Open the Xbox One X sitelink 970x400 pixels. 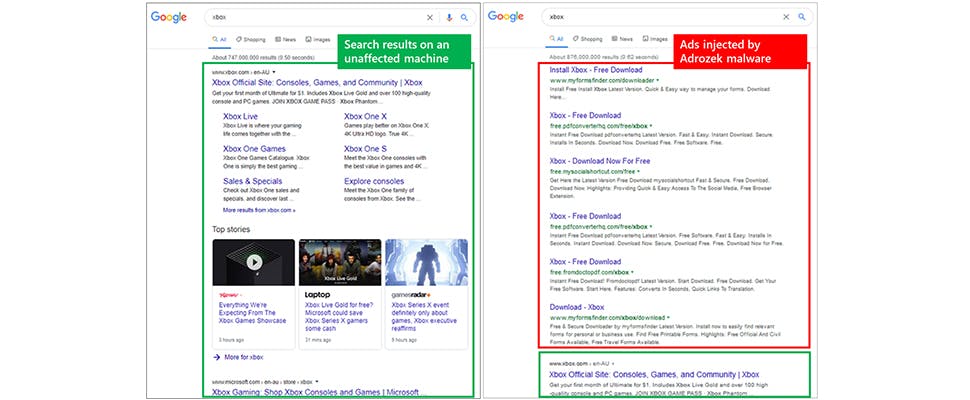click(366, 116)
